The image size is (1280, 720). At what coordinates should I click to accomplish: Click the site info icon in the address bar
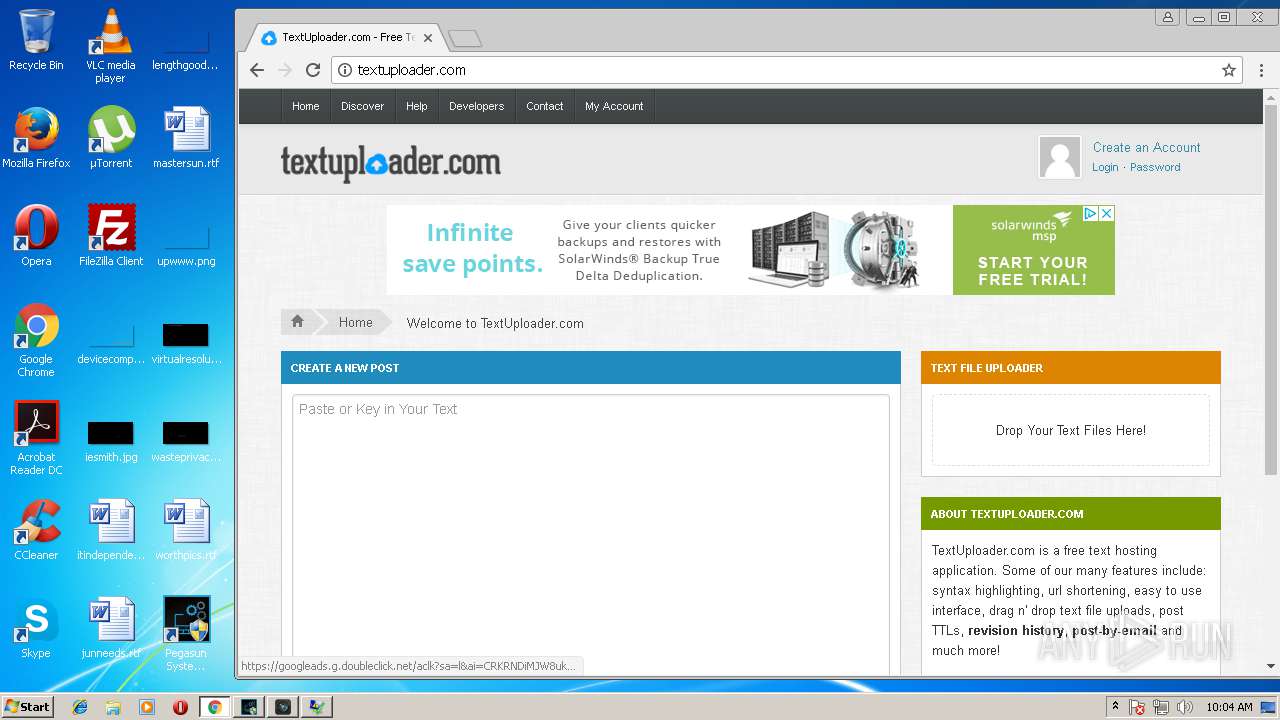tap(345, 70)
